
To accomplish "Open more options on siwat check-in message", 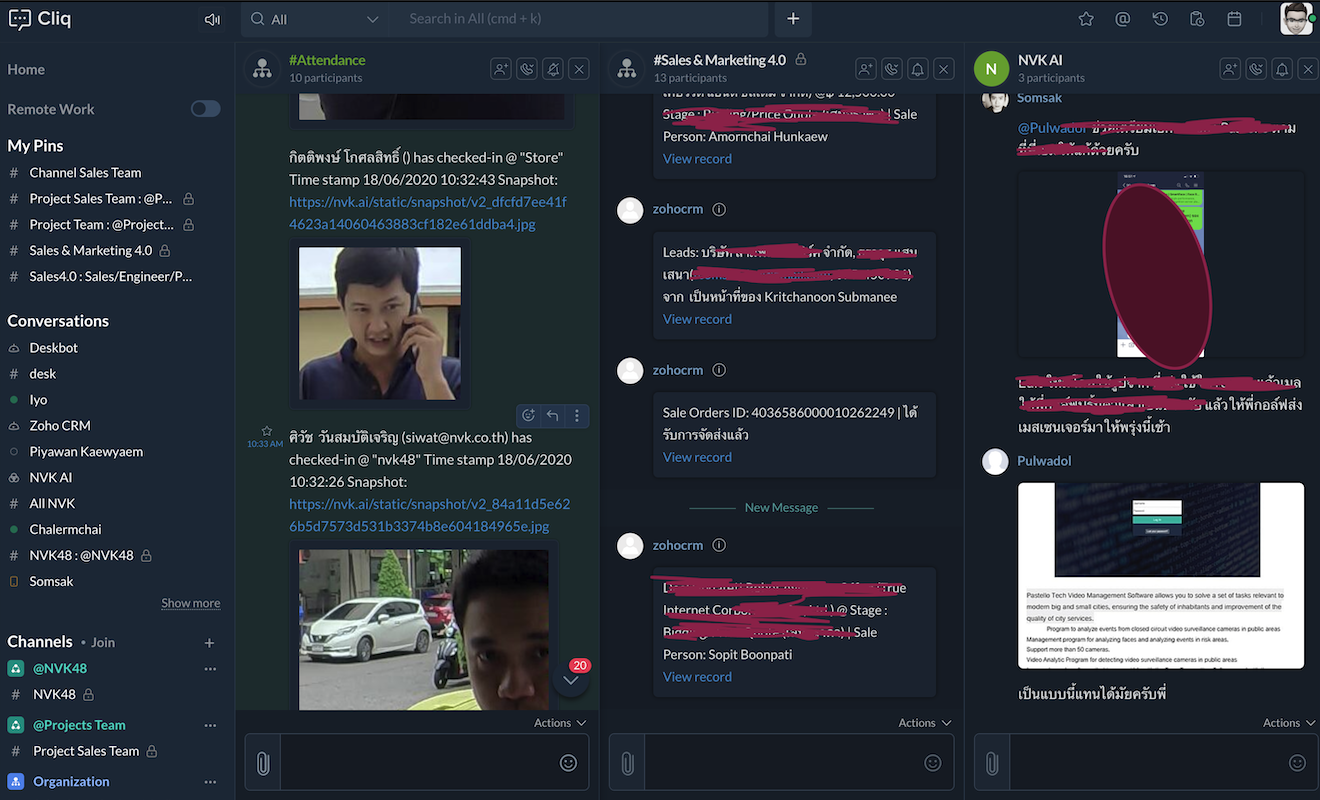I will coord(577,416).
